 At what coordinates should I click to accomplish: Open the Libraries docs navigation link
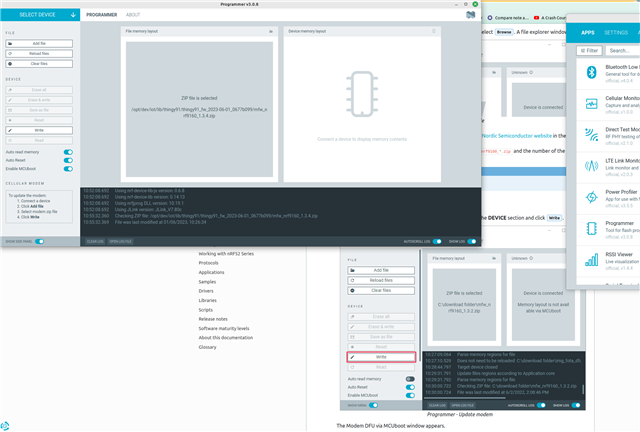click(208, 301)
